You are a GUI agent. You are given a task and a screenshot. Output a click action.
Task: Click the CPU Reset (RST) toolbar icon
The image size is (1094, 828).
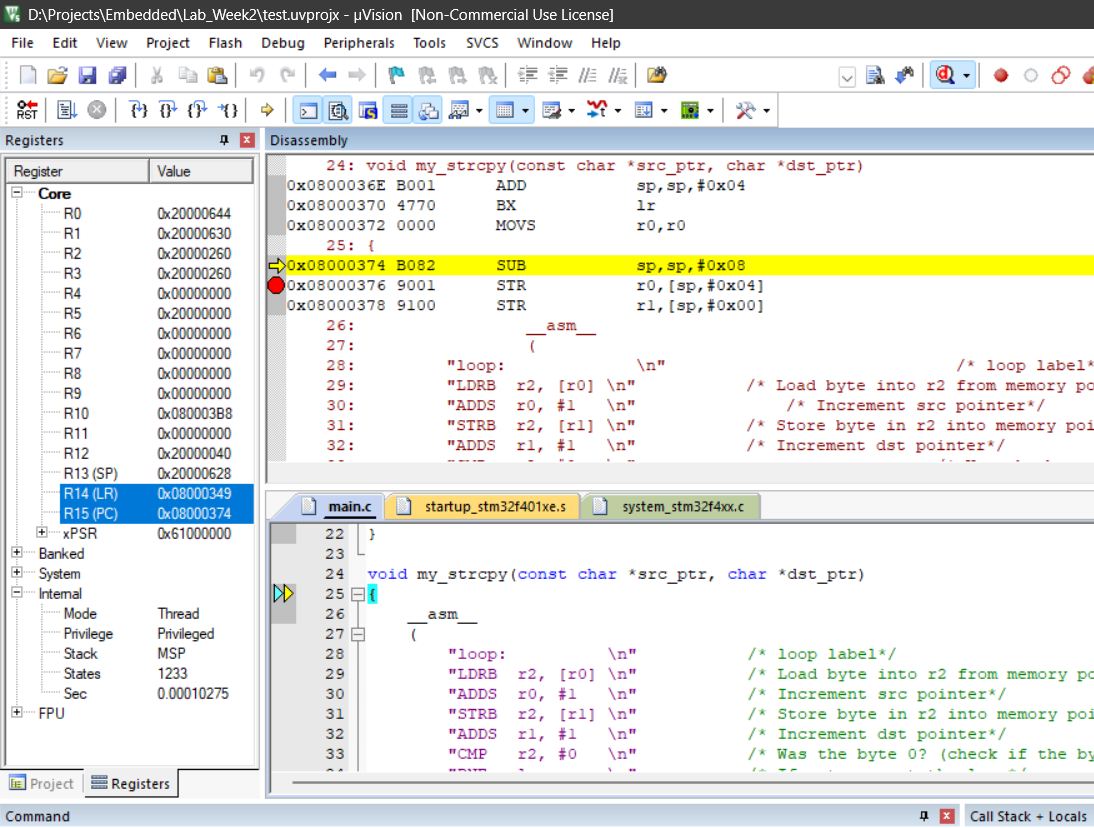(x=27, y=110)
